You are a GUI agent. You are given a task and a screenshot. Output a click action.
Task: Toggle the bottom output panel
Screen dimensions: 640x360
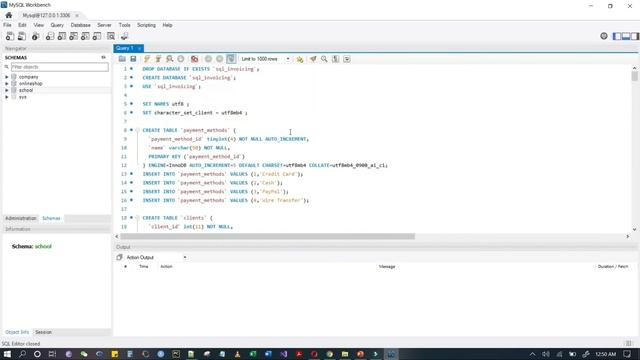click(626, 36)
